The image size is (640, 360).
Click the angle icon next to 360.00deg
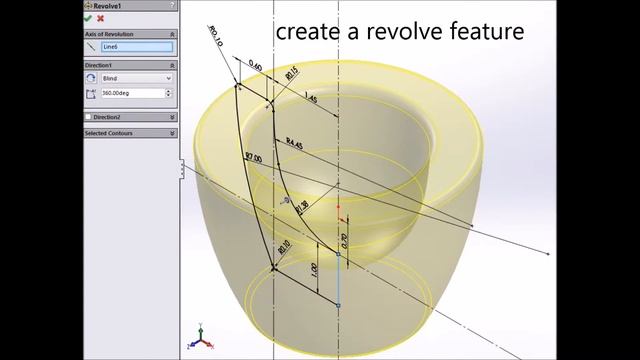click(x=91, y=93)
